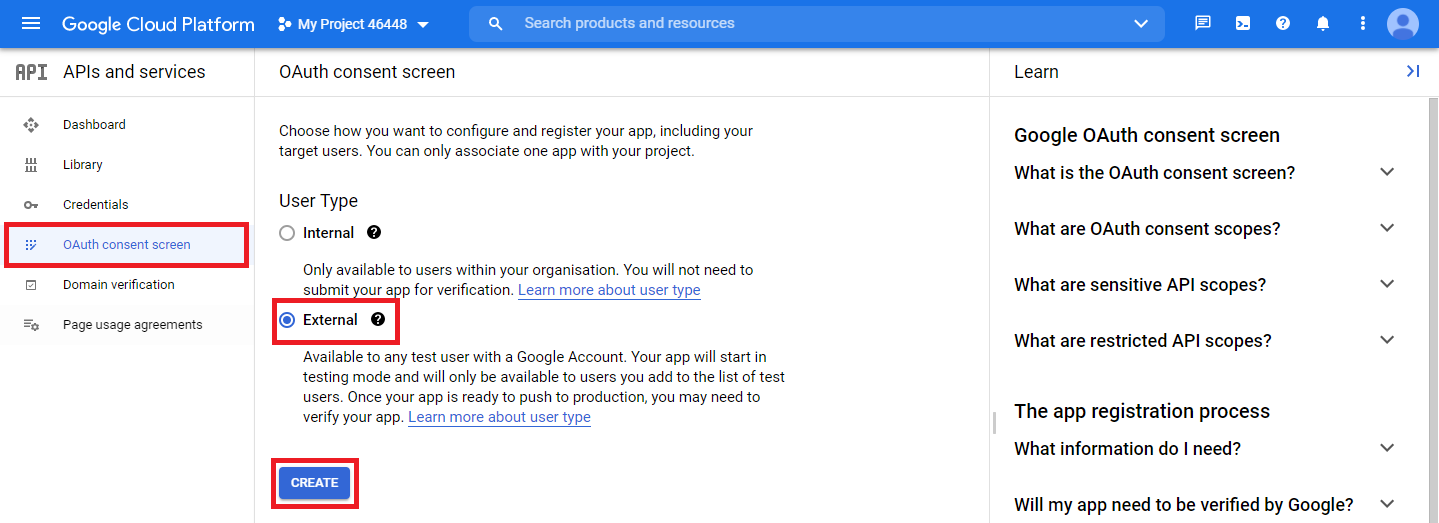This screenshot has height=523, width=1439.
Task: Select the Internal user type radio button
Action: click(x=287, y=233)
